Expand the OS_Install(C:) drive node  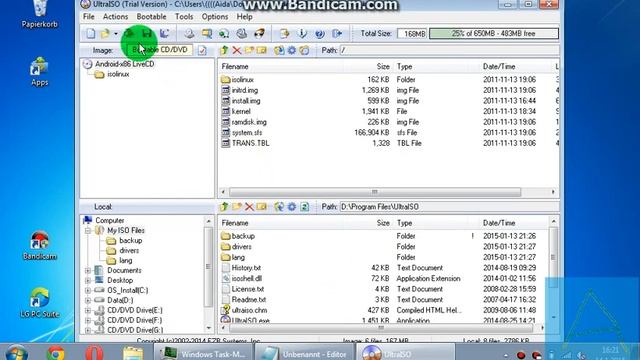[x=88, y=290]
